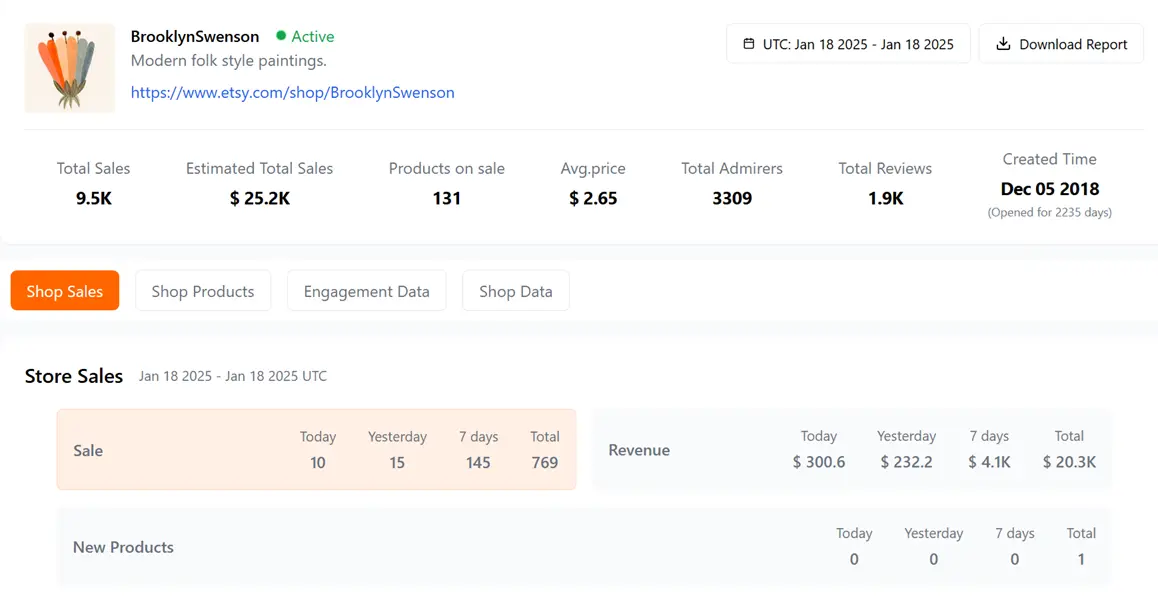Click the Total Admirers 3309 stat
Viewport: 1158px width, 598px height.
[x=731, y=184]
